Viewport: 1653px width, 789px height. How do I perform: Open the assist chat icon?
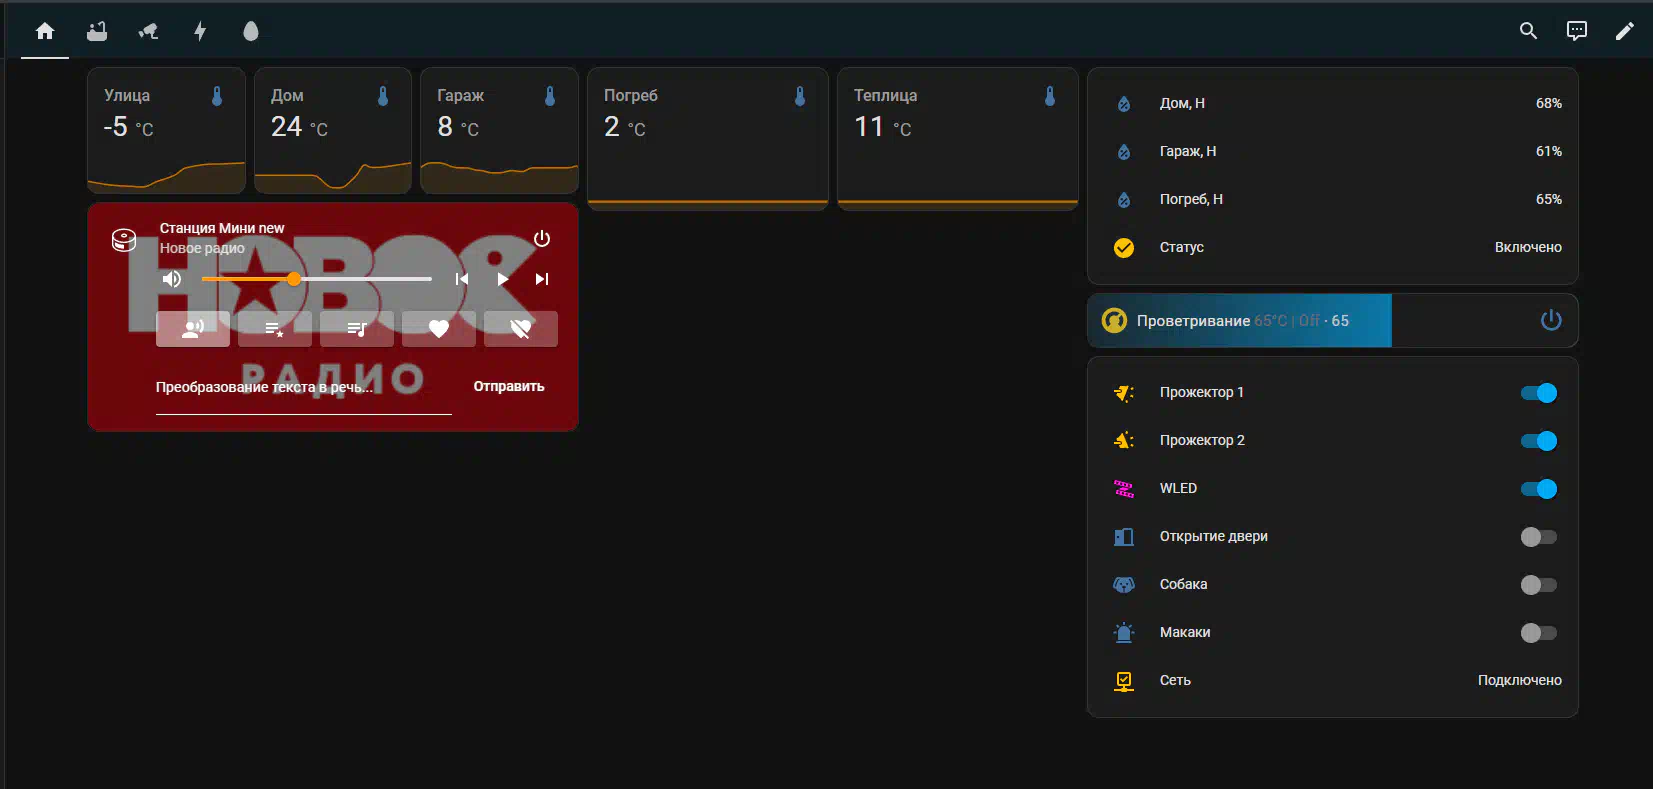[1577, 31]
